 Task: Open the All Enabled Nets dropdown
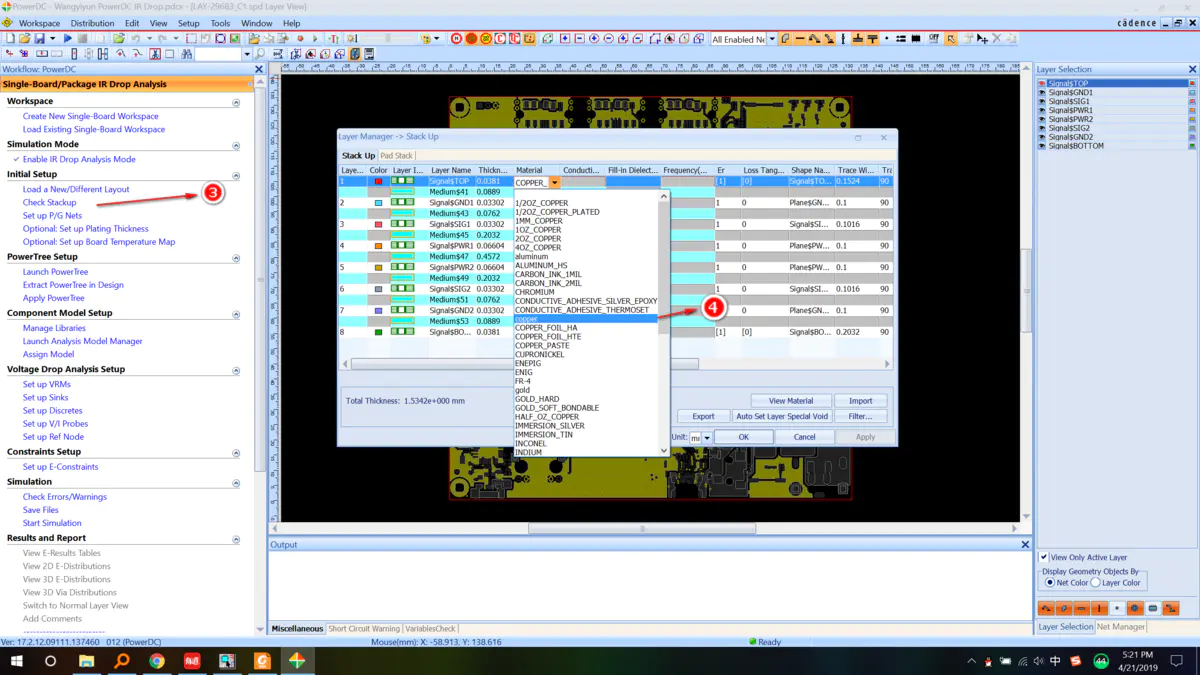[x=771, y=39]
